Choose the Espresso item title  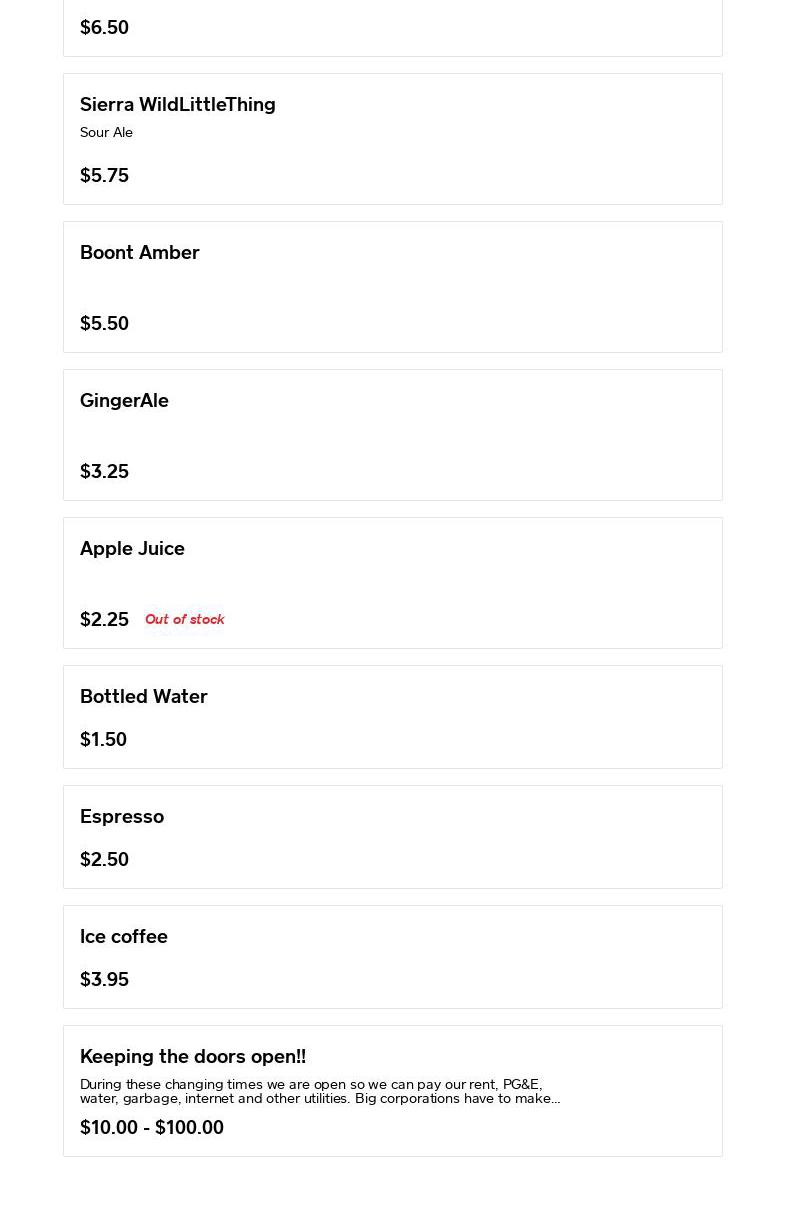coord(122,816)
